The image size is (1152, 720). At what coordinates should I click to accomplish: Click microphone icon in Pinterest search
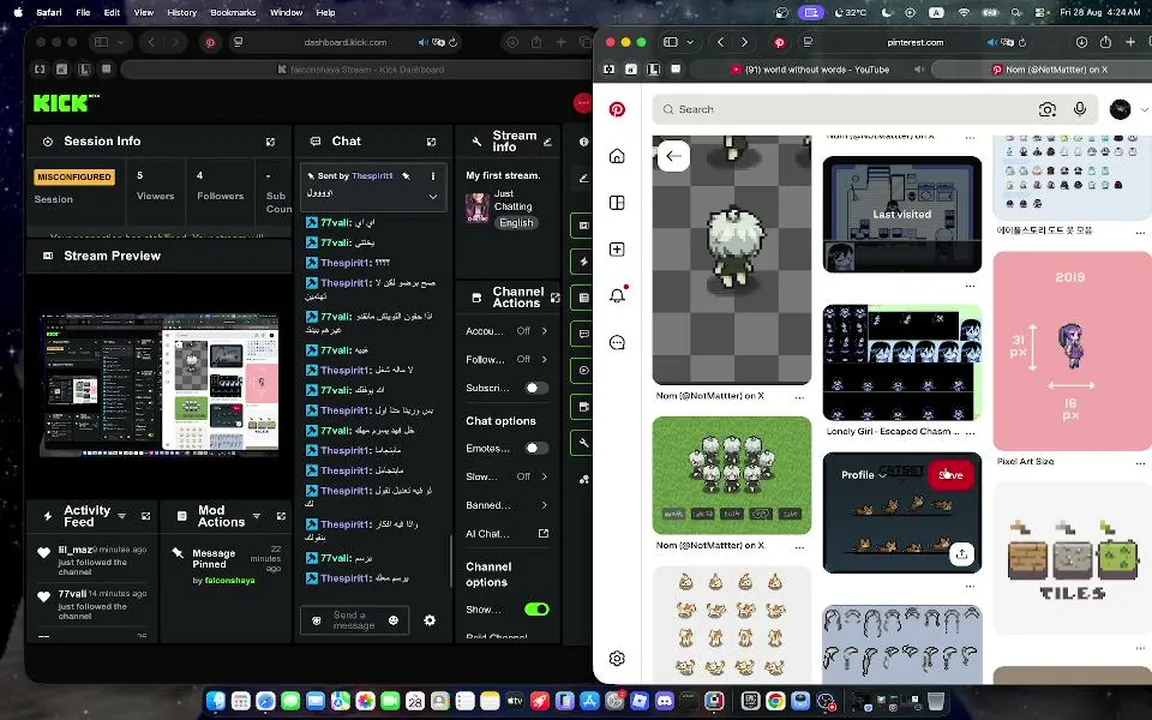(x=1079, y=109)
